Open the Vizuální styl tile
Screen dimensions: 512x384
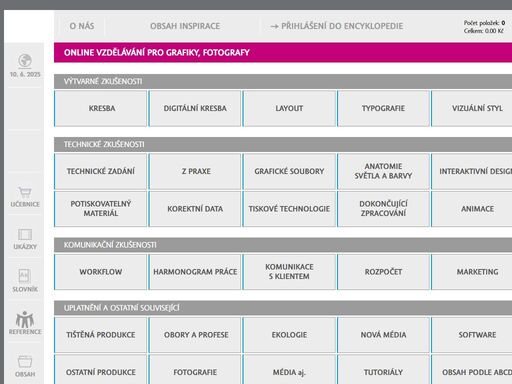pos(471,108)
